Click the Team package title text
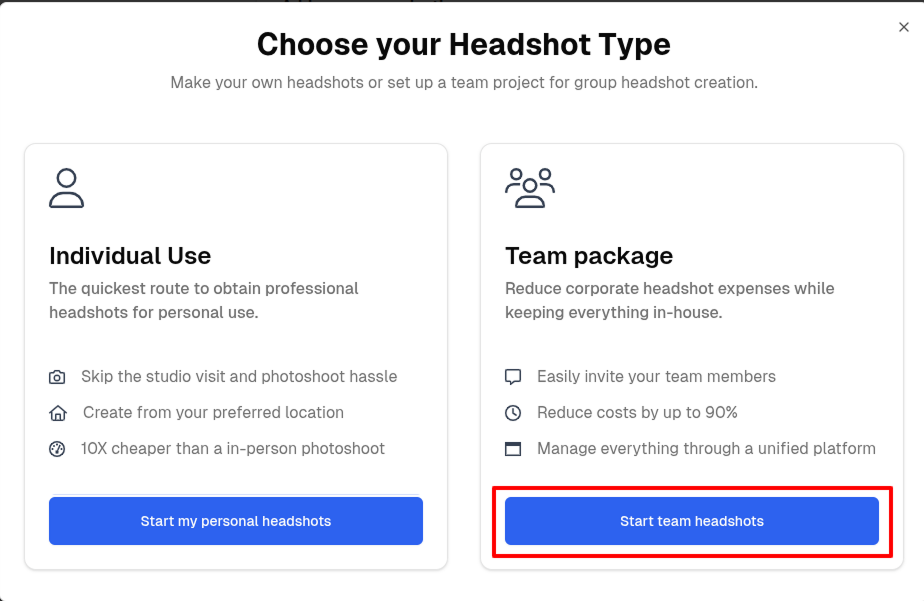 coord(588,256)
